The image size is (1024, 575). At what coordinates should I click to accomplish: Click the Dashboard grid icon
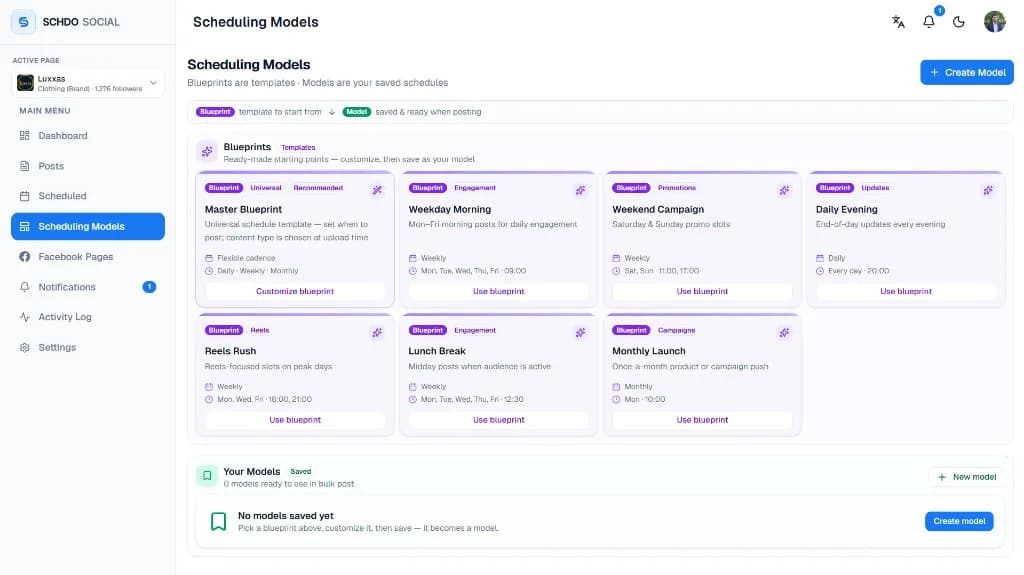[25, 136]
